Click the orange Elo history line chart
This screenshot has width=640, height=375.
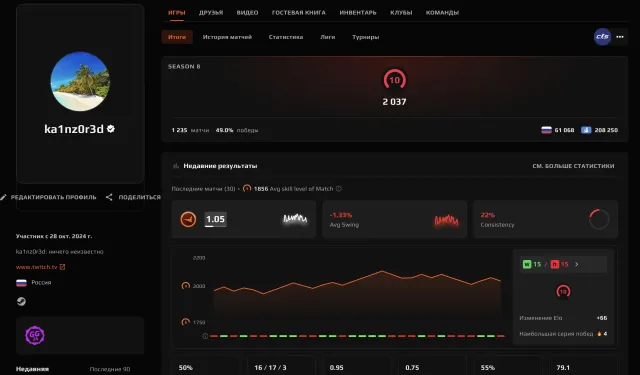(357, 282)
